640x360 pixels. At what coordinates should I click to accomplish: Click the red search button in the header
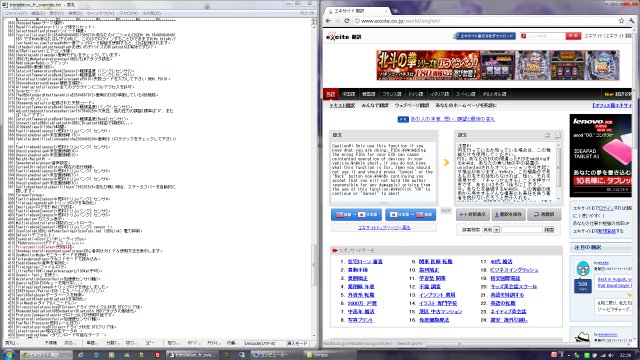pyautogui.click(x=573, y=36)
